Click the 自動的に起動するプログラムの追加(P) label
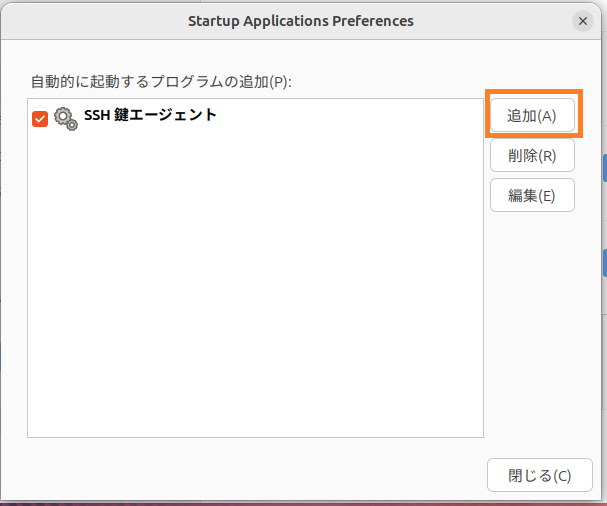 pyautogui.click(x=161, y=80)
